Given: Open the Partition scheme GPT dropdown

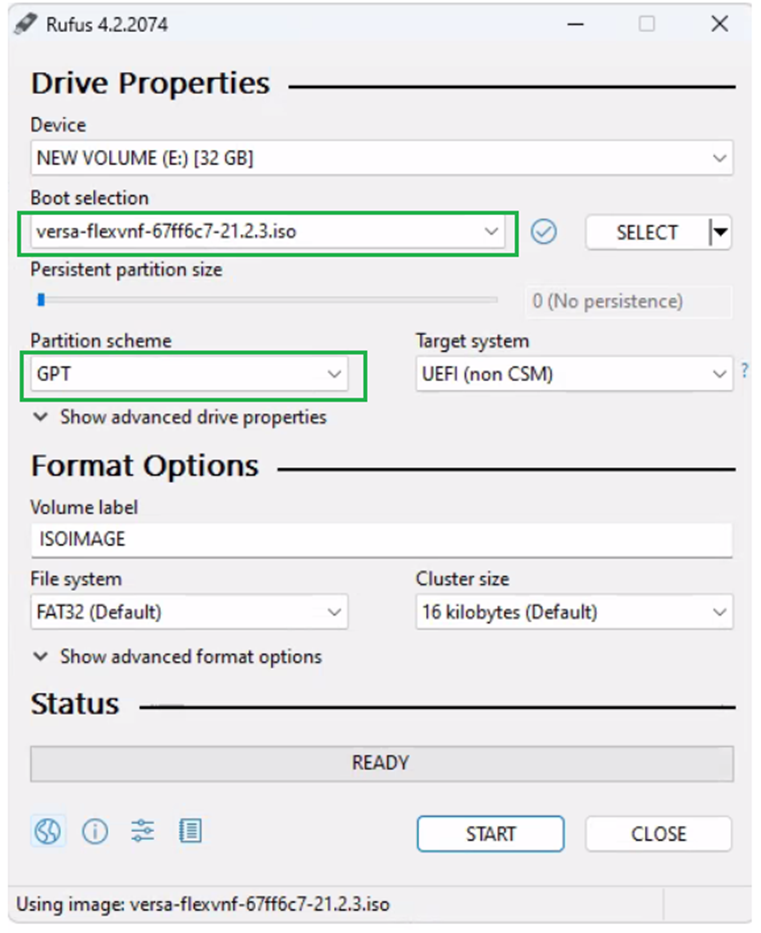Looking at the screenshot, I should 189,374.
